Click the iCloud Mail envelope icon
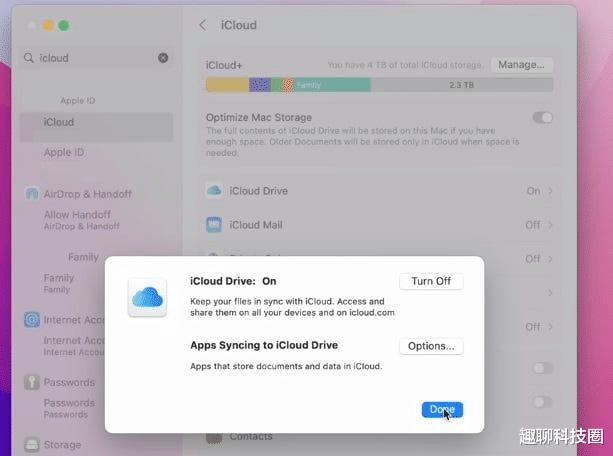The width and height of the screenshot is (613, 456). tap(214, 225)
